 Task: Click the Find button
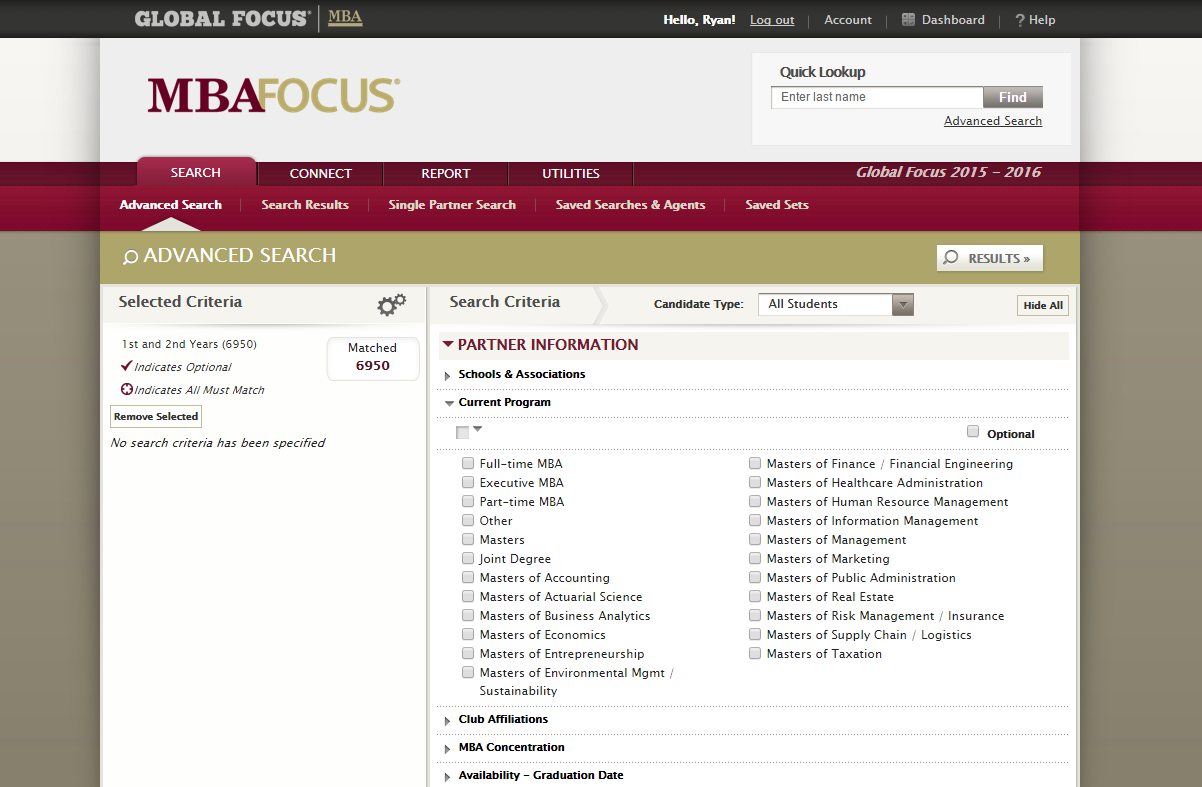1013,97
